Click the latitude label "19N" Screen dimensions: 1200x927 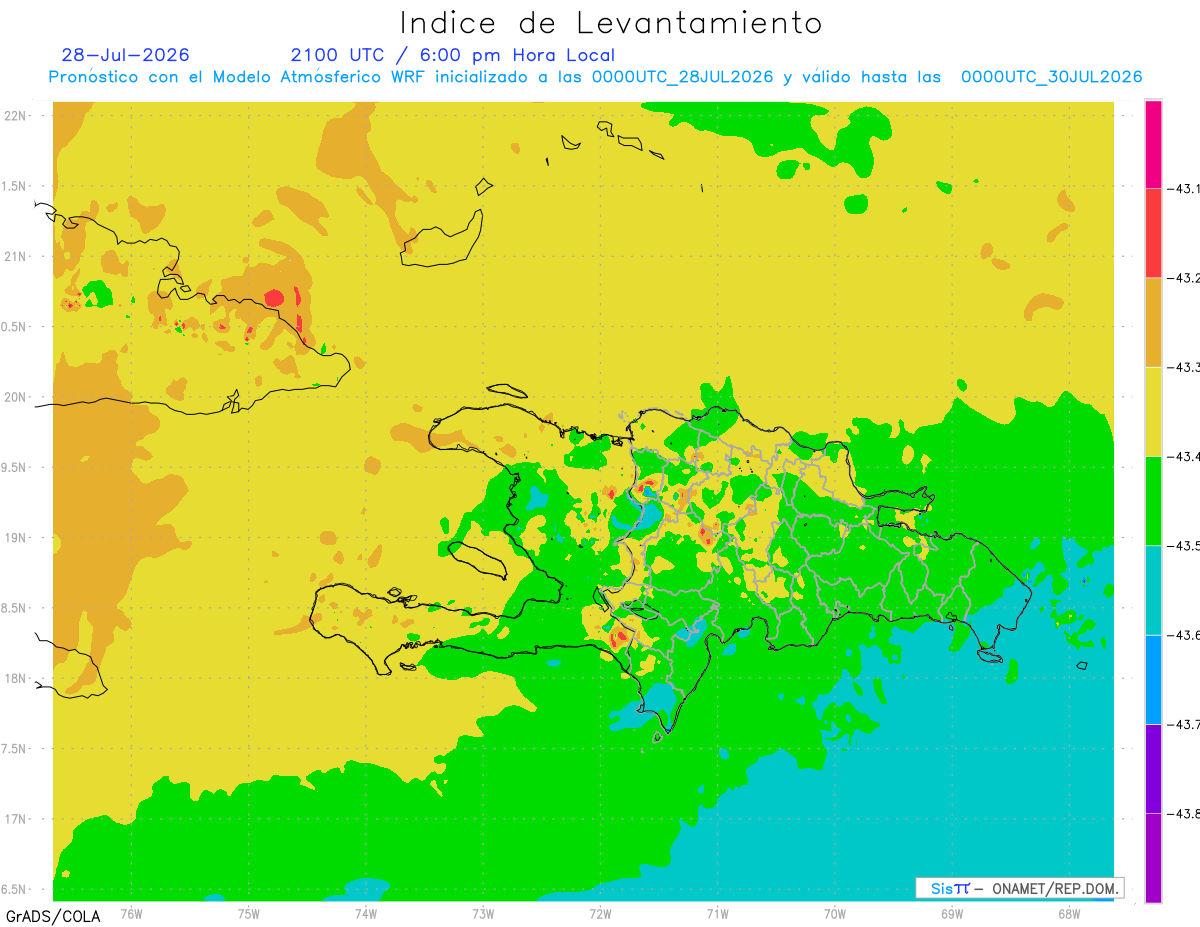16,538
